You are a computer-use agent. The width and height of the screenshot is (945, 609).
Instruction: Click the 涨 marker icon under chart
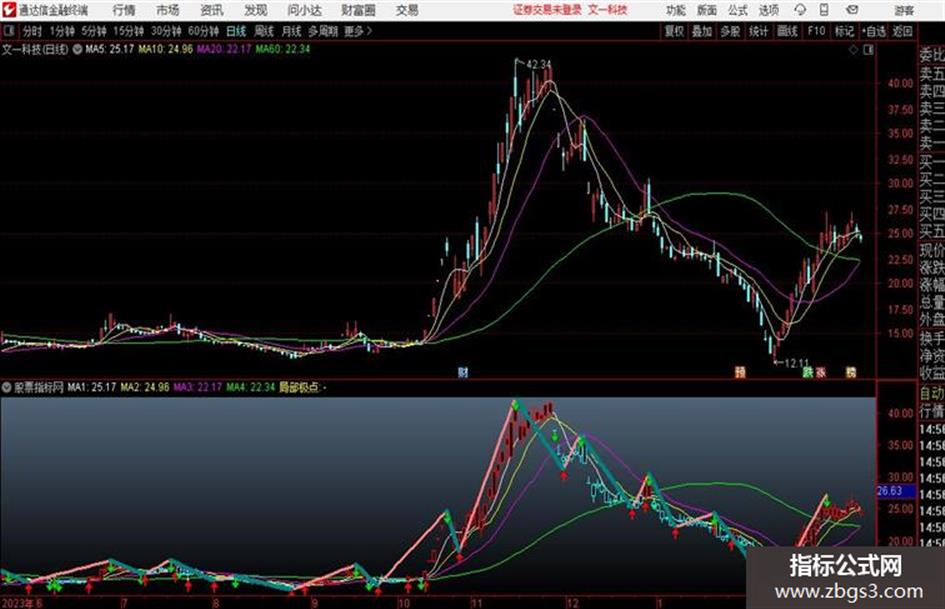[821, 372]
